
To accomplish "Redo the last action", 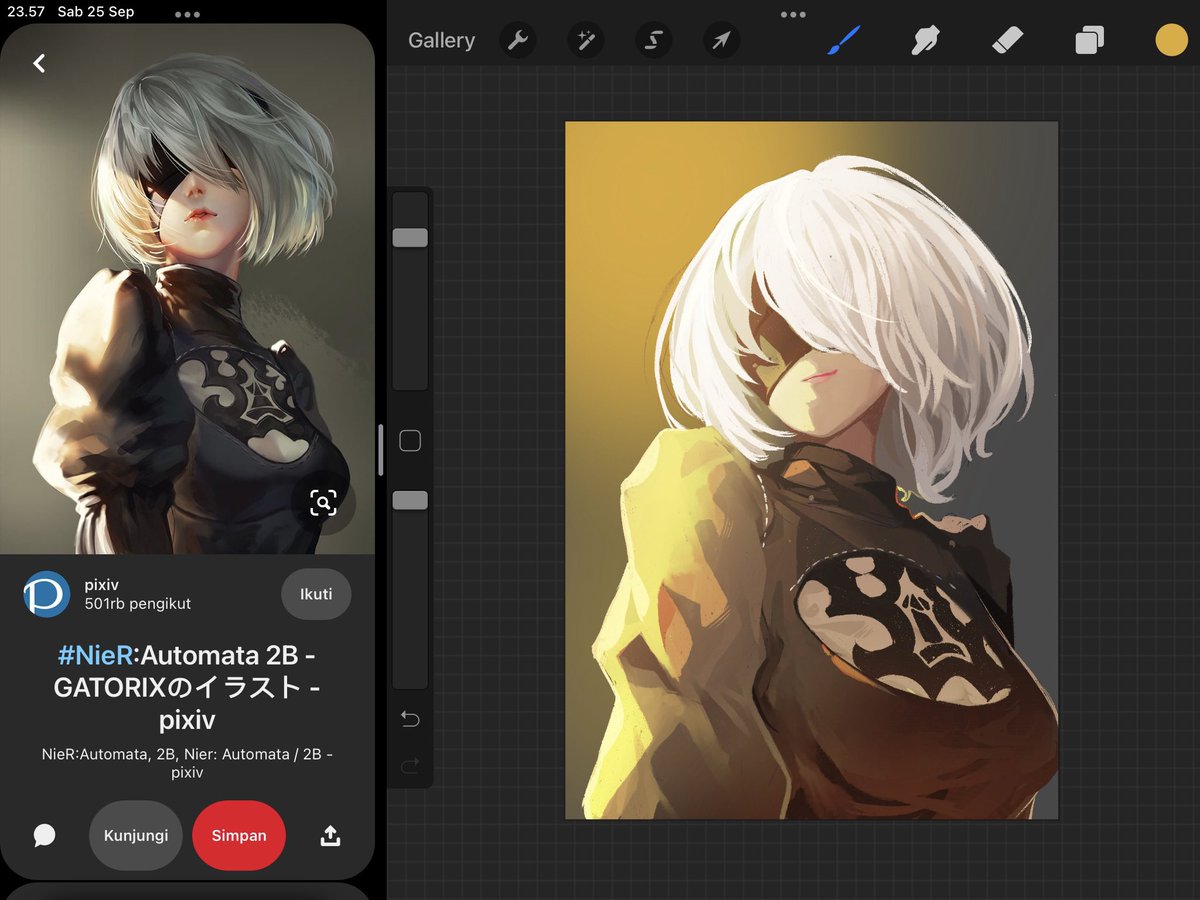I will [410, 766].
